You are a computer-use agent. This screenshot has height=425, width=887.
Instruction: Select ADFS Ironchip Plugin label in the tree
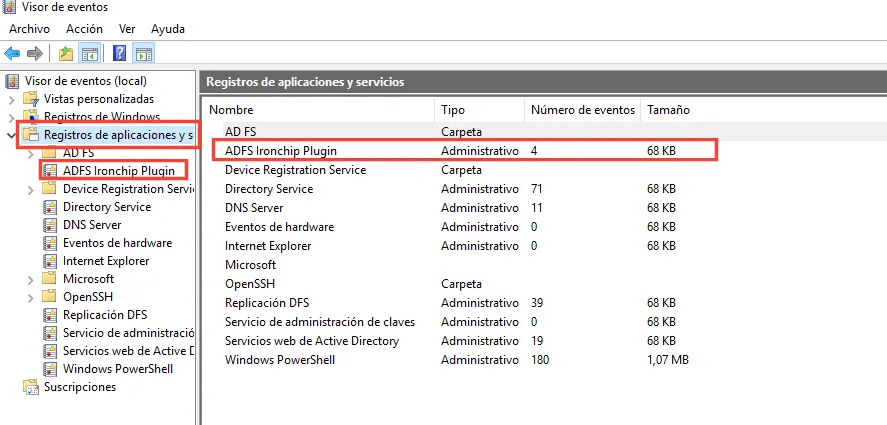click(x=119, y=171)
